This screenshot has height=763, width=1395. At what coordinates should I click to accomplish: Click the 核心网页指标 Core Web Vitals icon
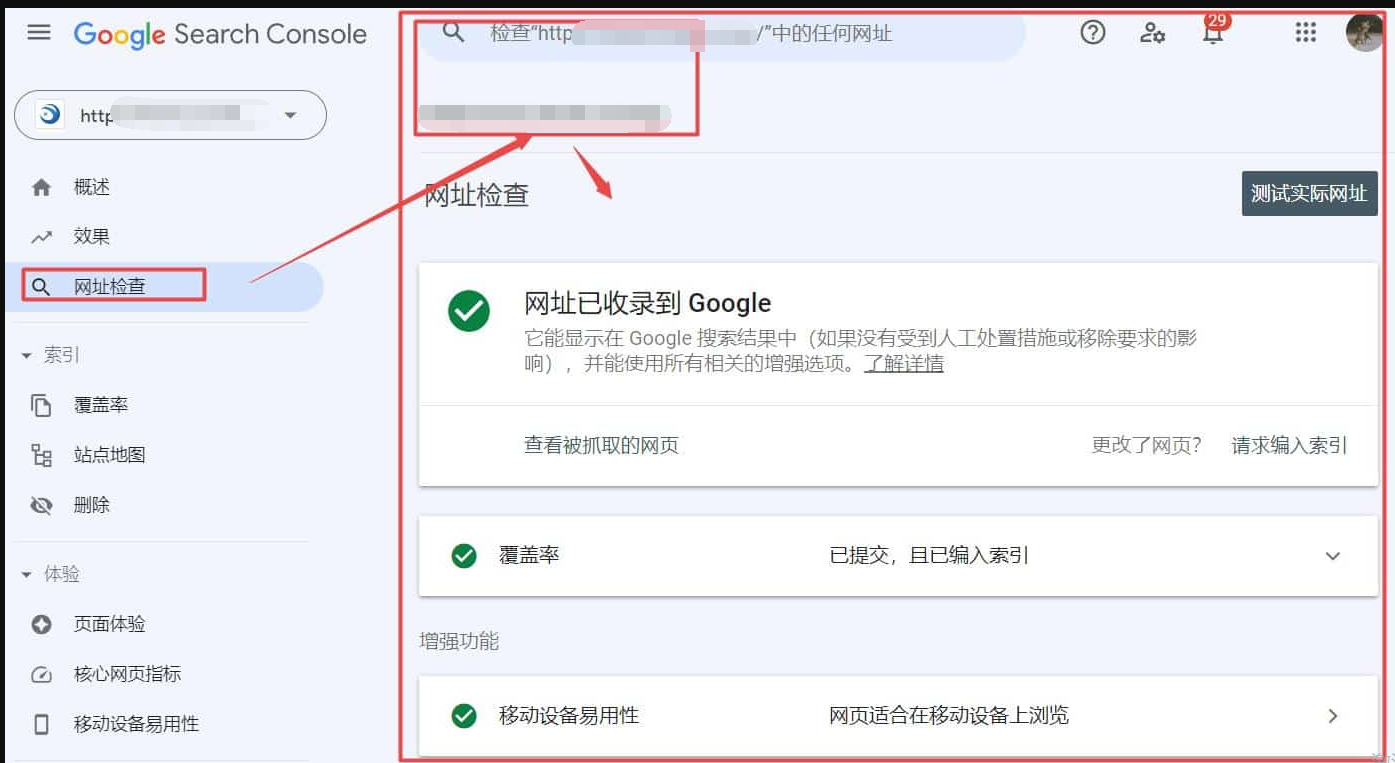point(41,674)
